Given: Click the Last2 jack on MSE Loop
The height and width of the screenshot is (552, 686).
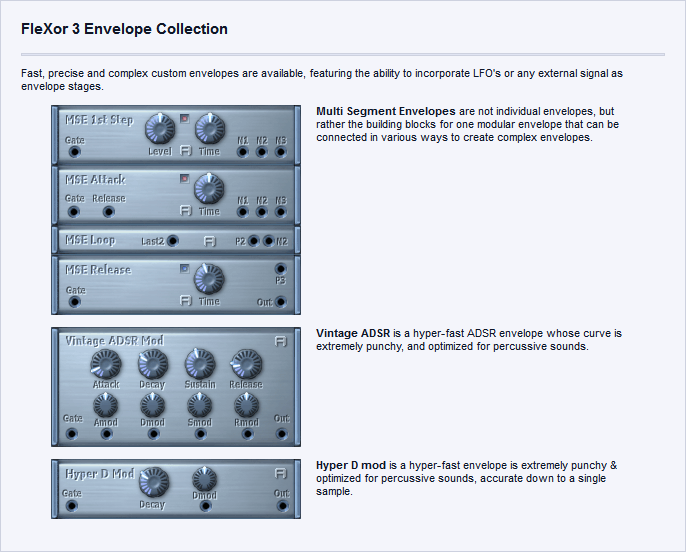Looking at the screenshot, I should tap(173, 241).
